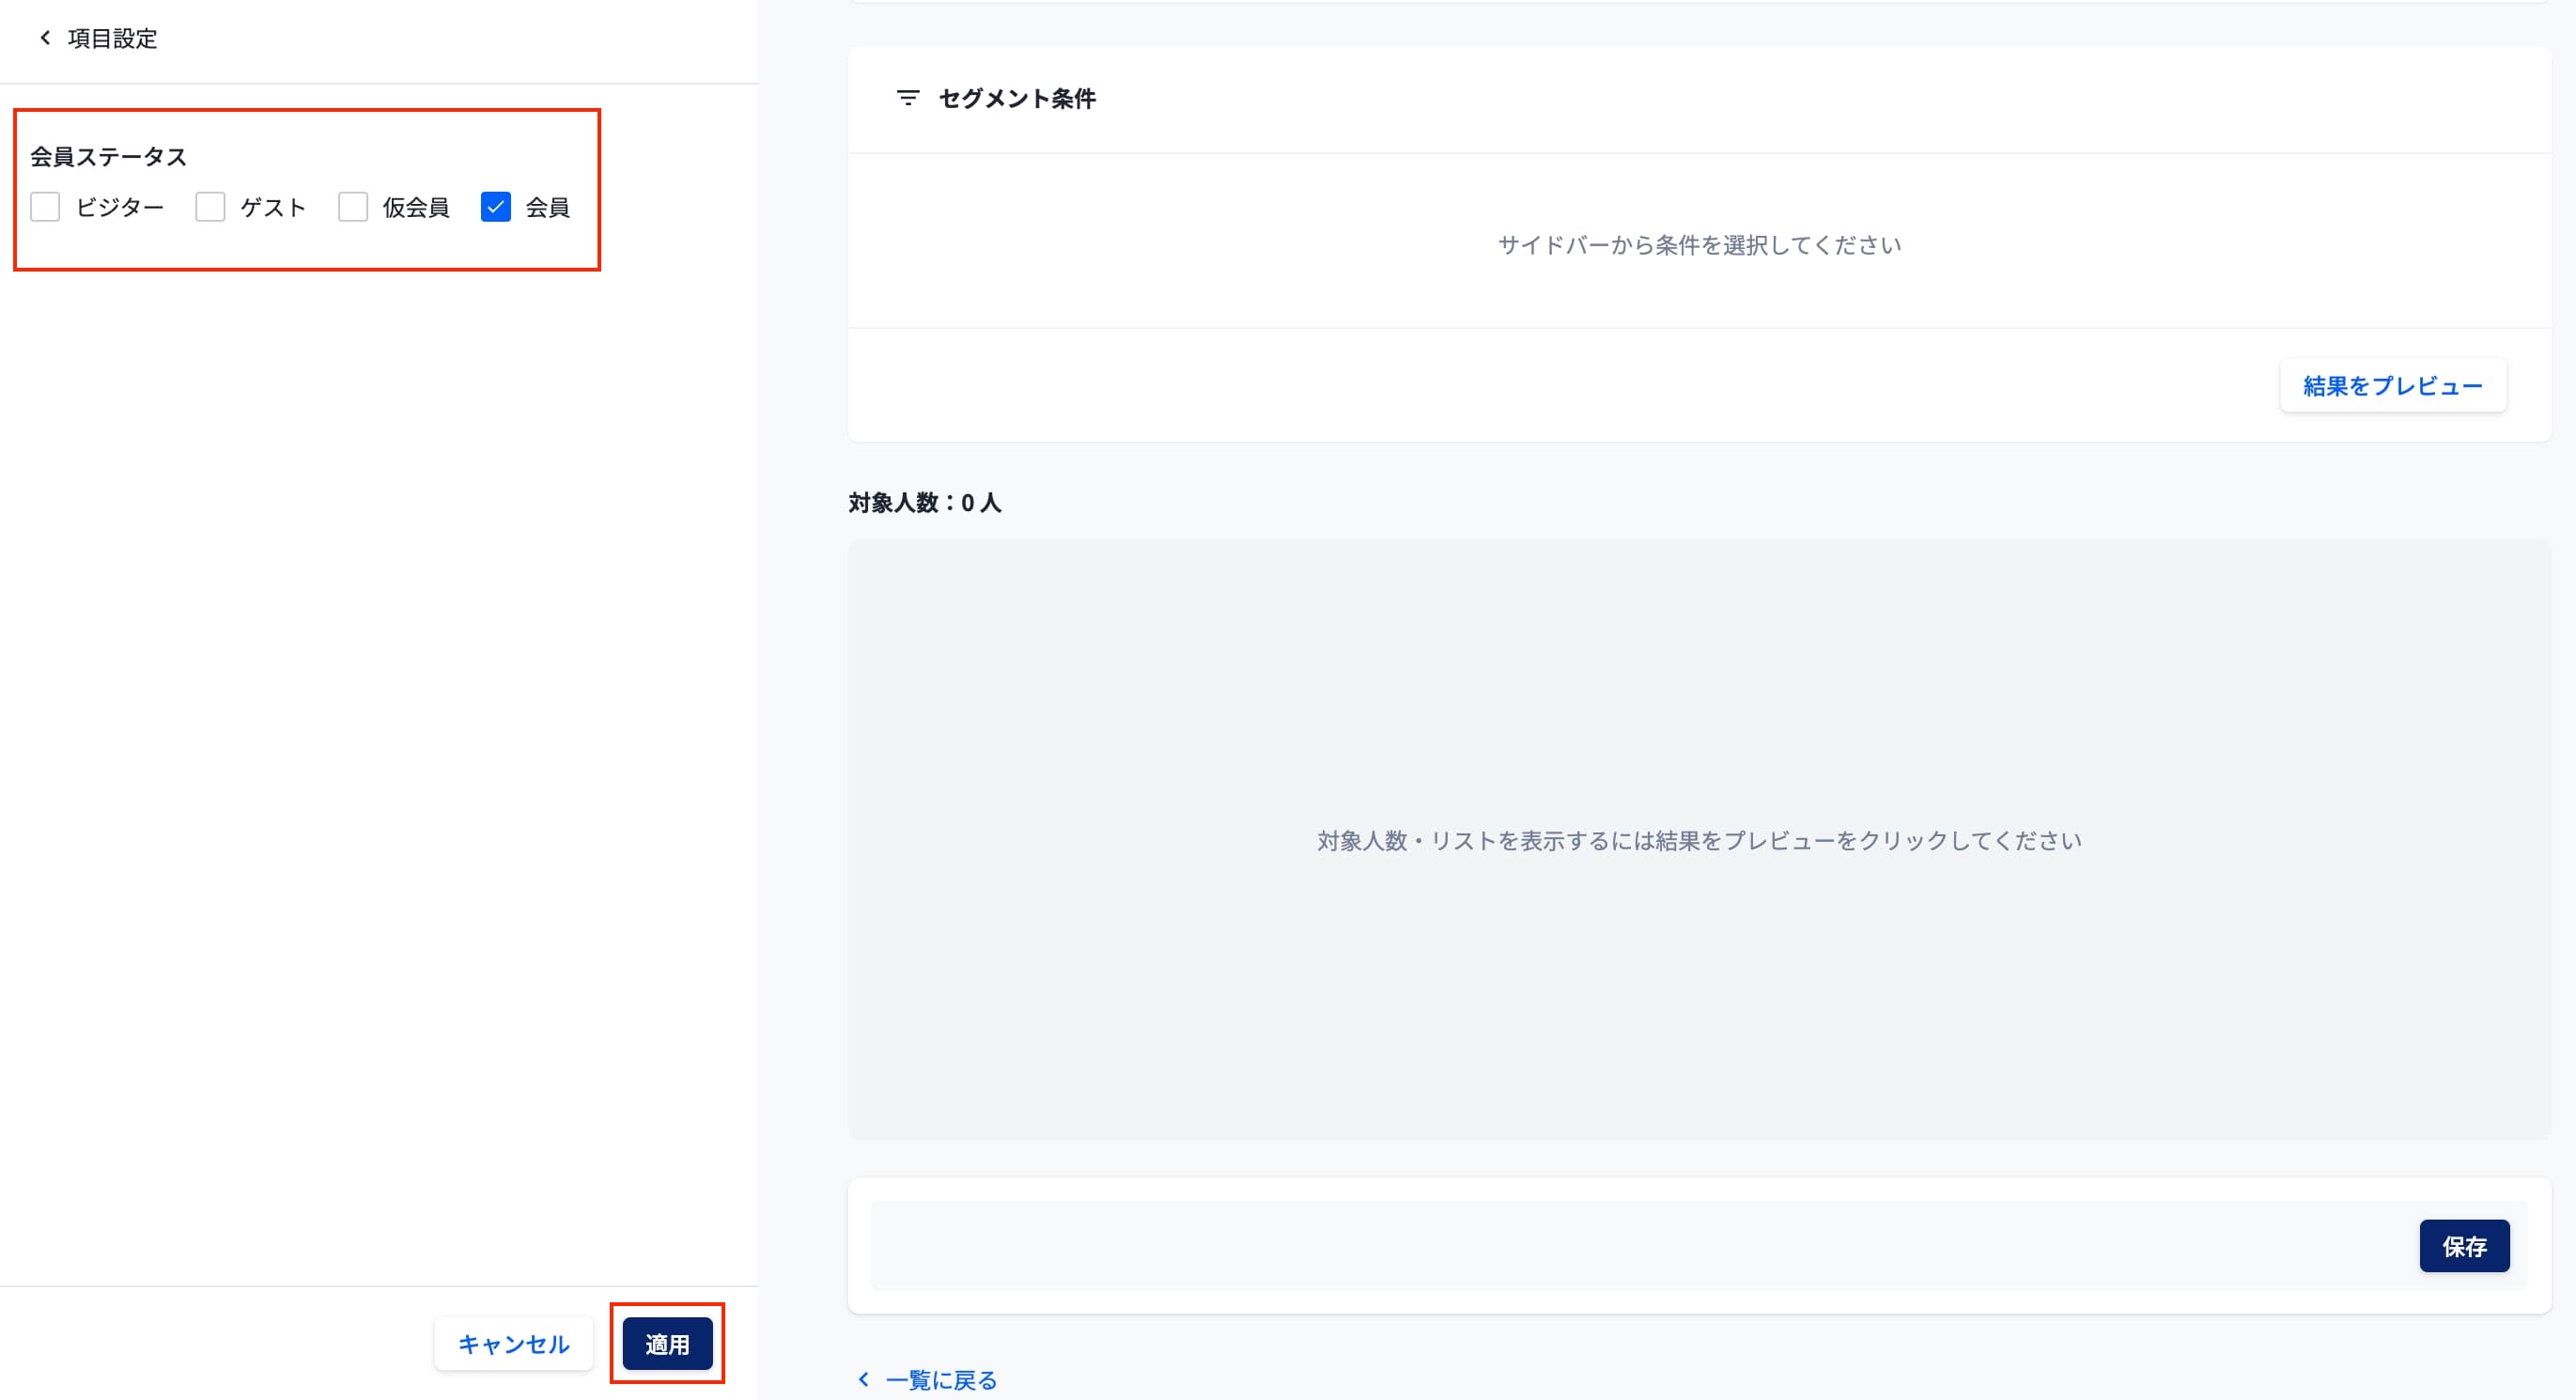Image resolution: width=2576 pixels, height=1400 pixels.
Task: Uncheck the checked 会員 checkbox
Action: point(496,207)
